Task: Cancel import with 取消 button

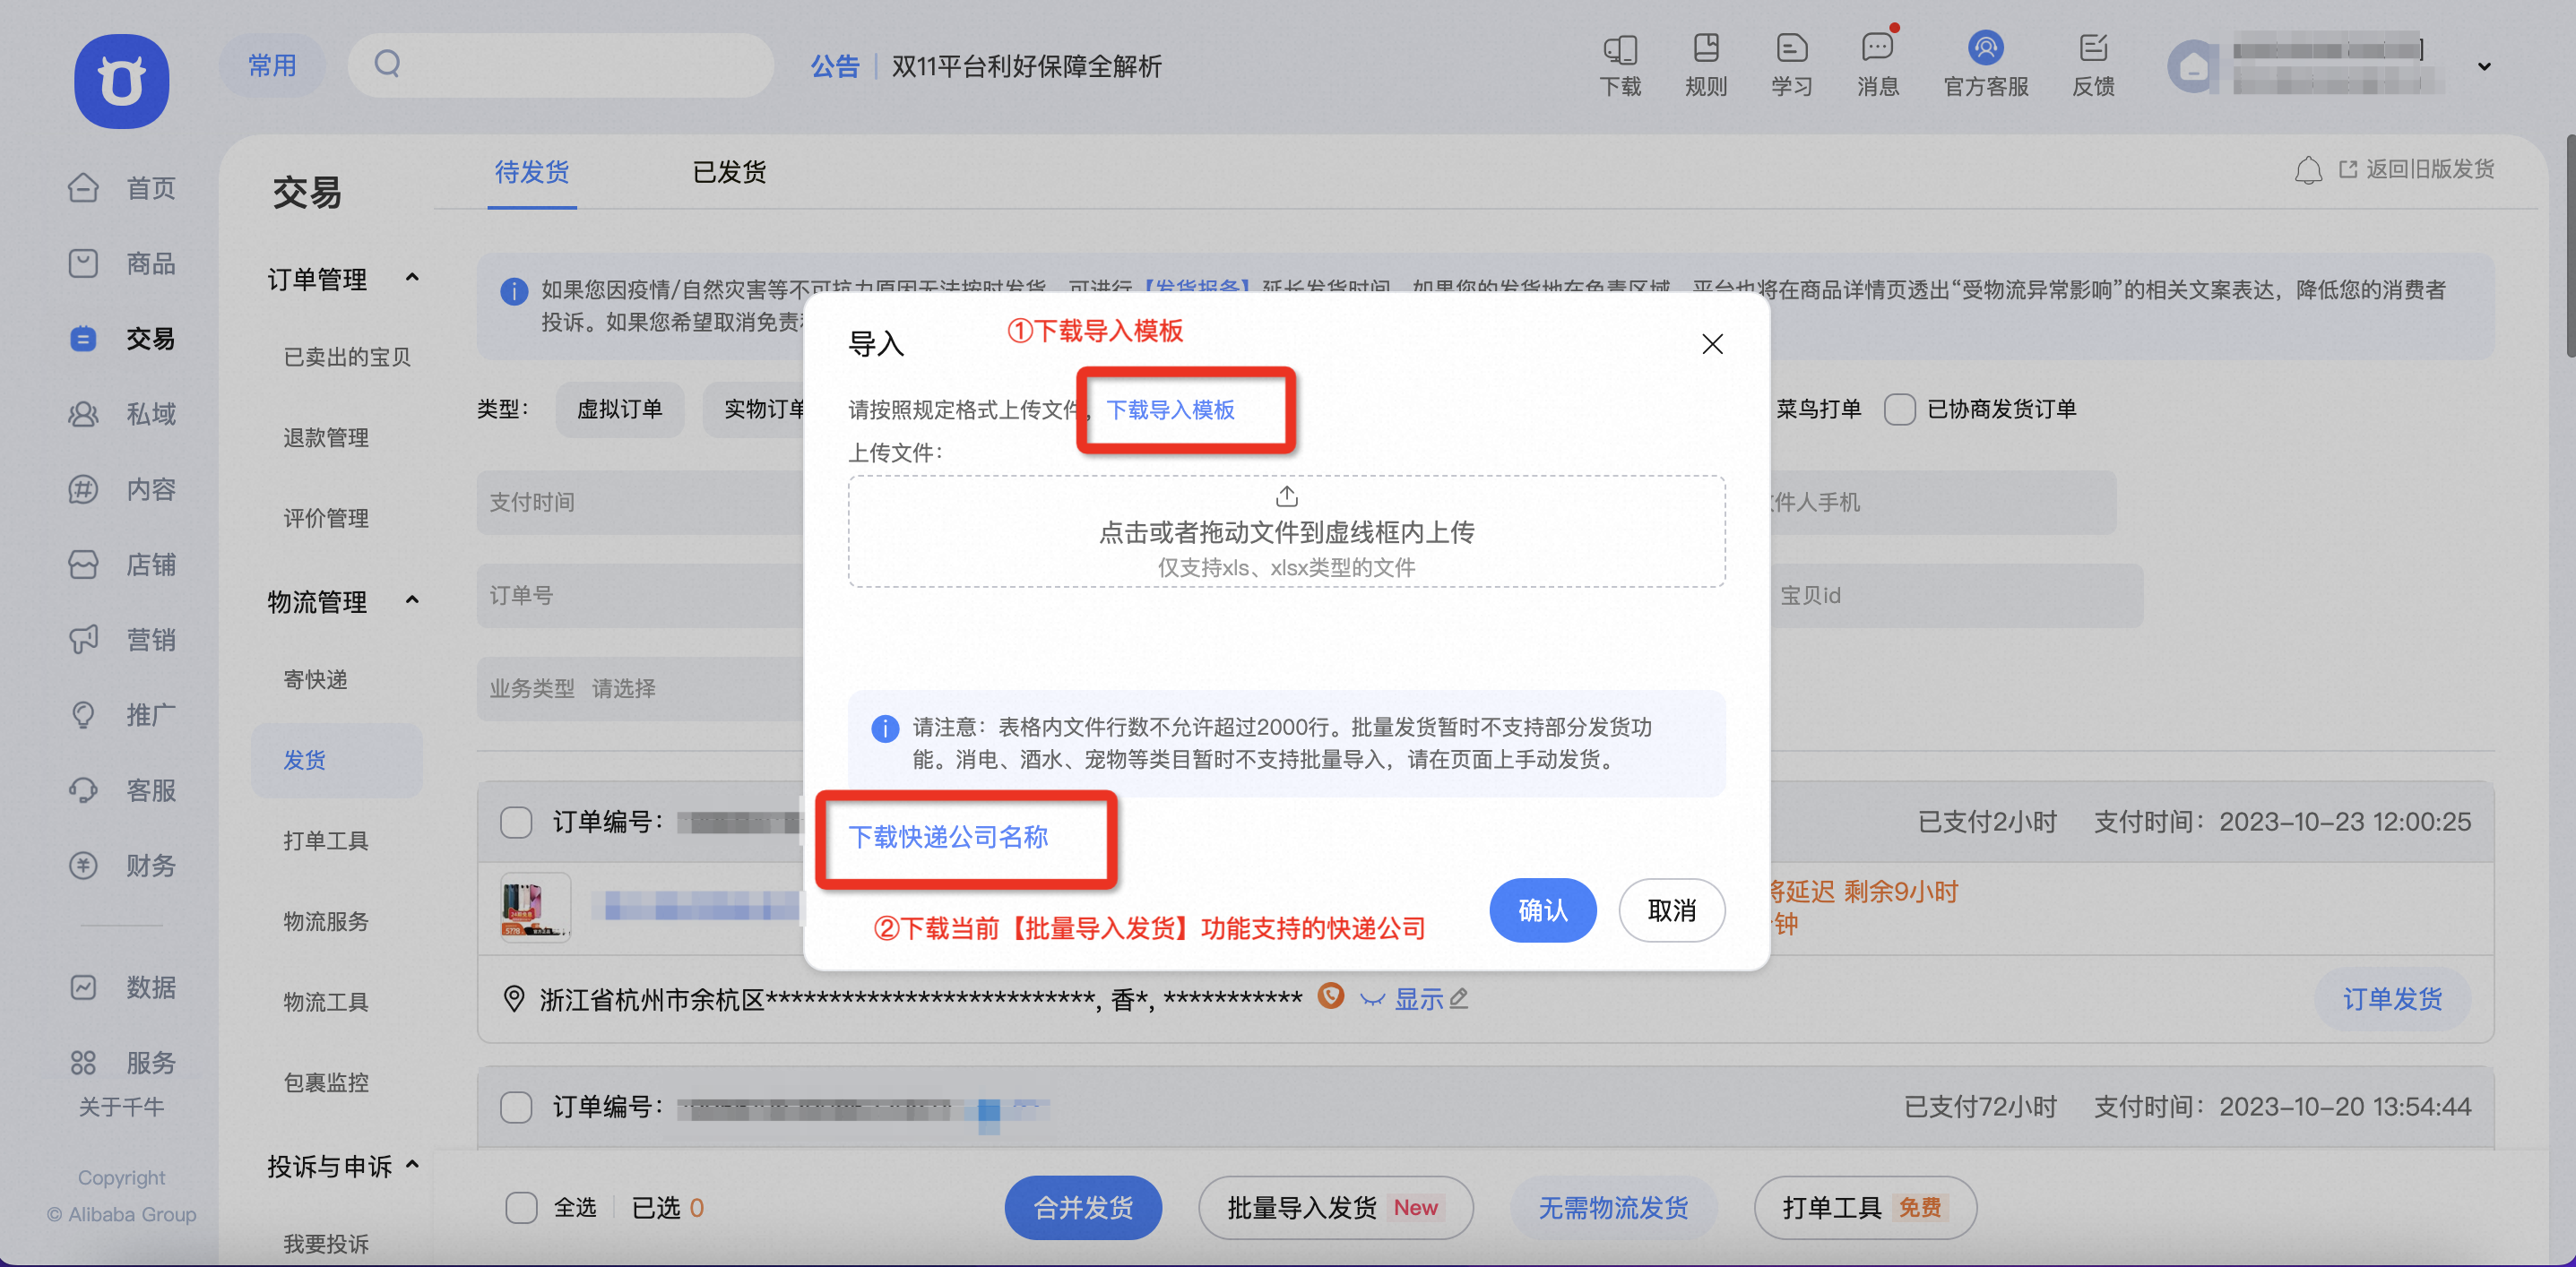Action: tap(1672, 910)
